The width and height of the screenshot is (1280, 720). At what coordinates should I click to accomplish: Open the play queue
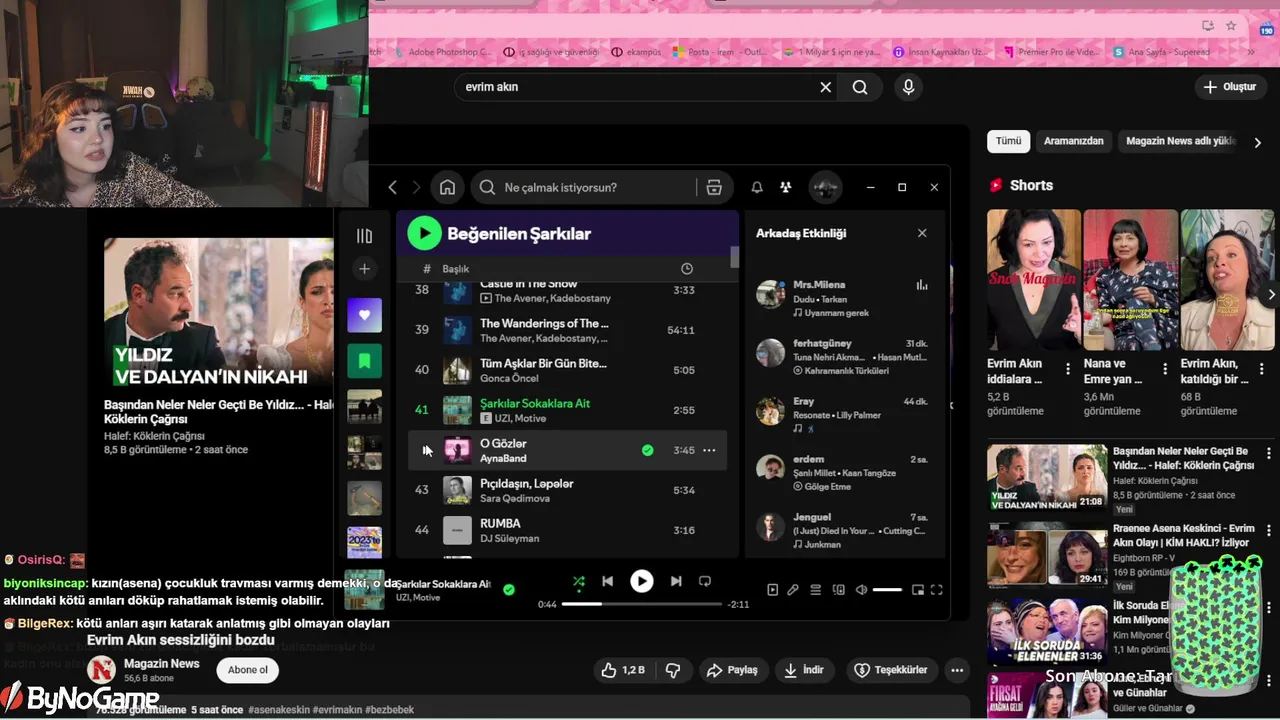(816, 590)
